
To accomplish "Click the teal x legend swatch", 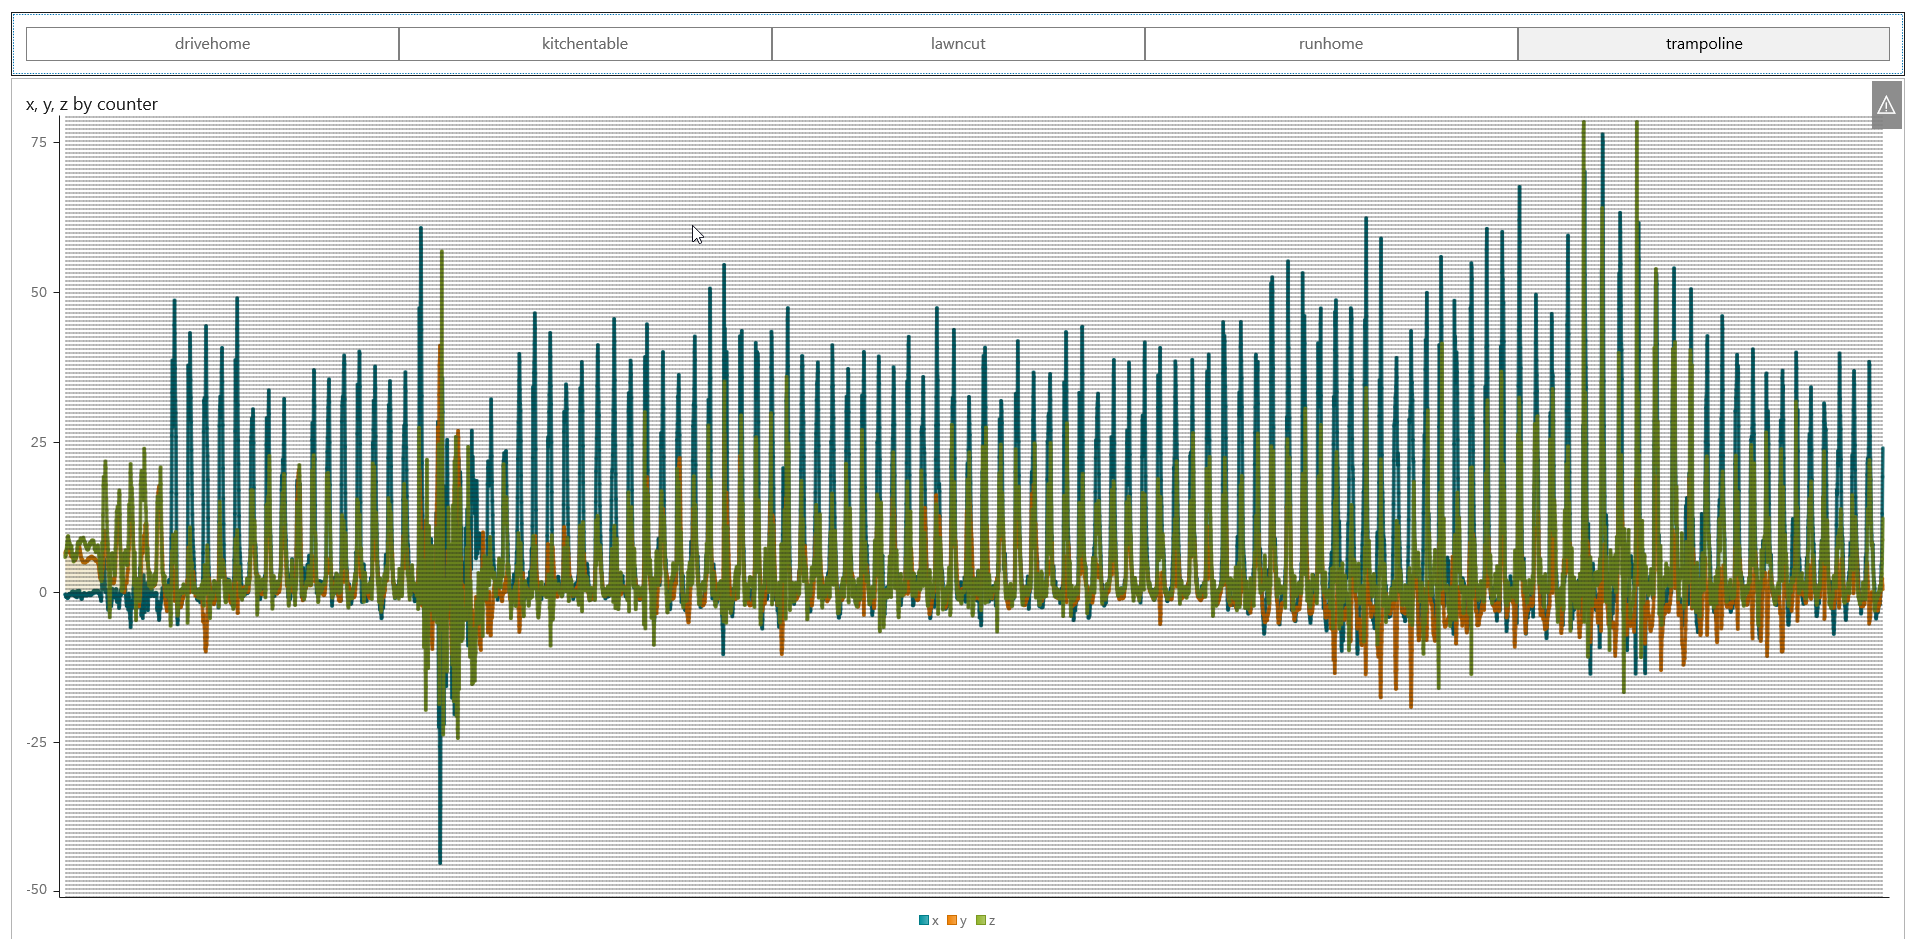I will [x=924, y=921].
